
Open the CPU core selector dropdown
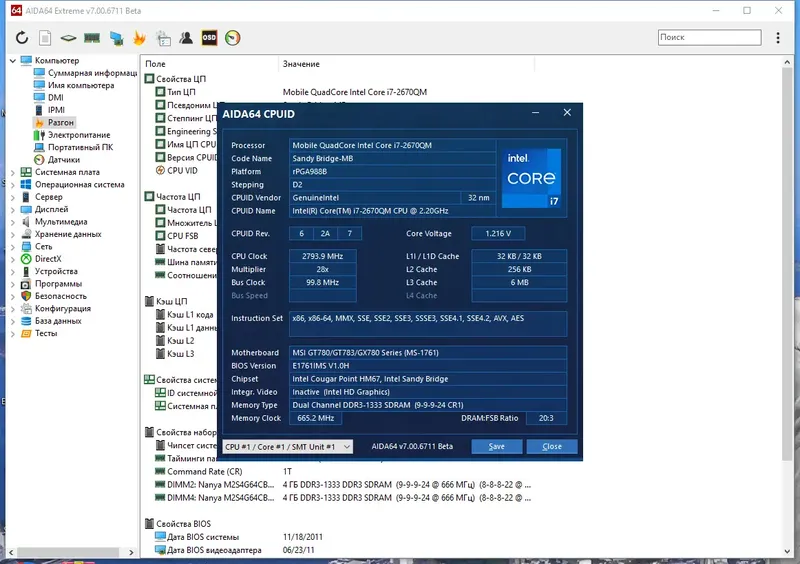click(287, 447)
